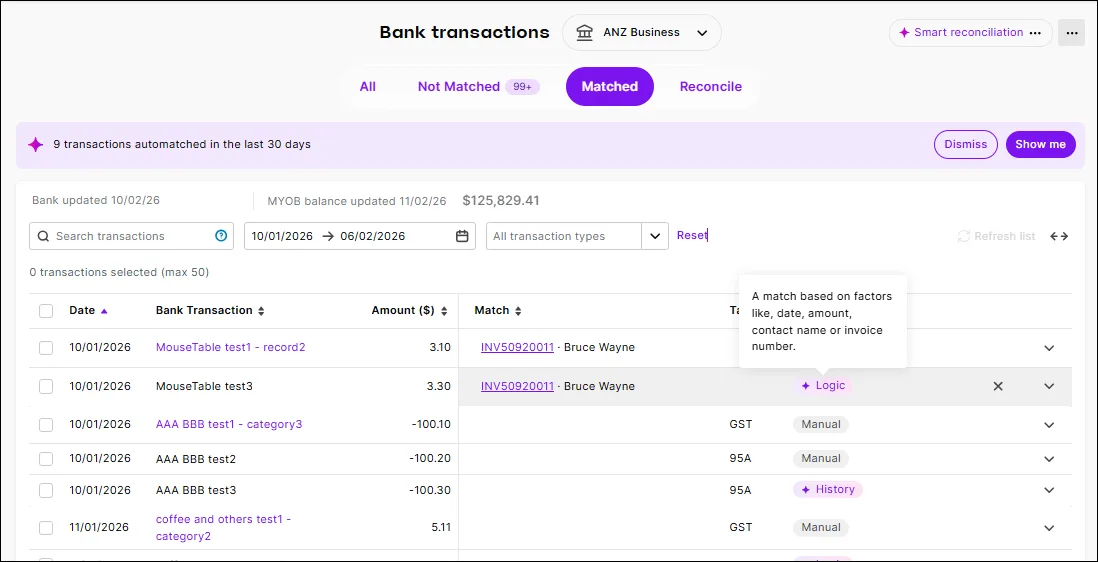Check the coffee and others test1 row
This screenshot has width=1098, height=562.
(x=46, y=528)
